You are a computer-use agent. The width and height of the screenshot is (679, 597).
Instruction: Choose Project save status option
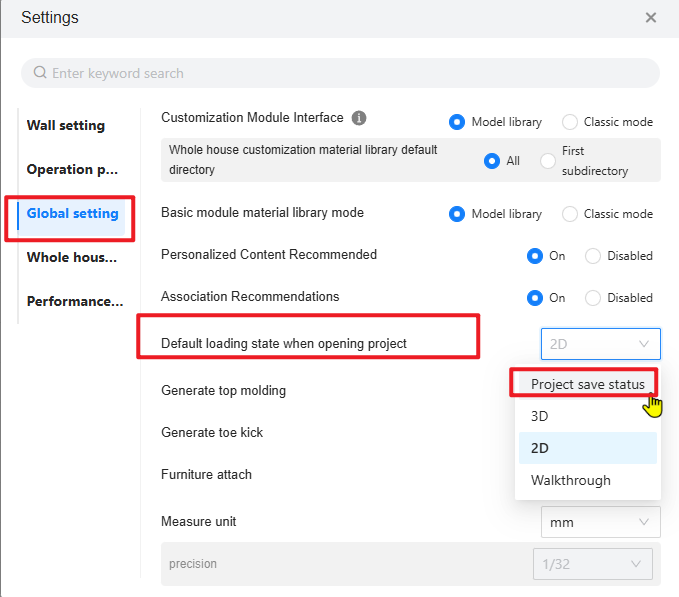tap(587, 384)
